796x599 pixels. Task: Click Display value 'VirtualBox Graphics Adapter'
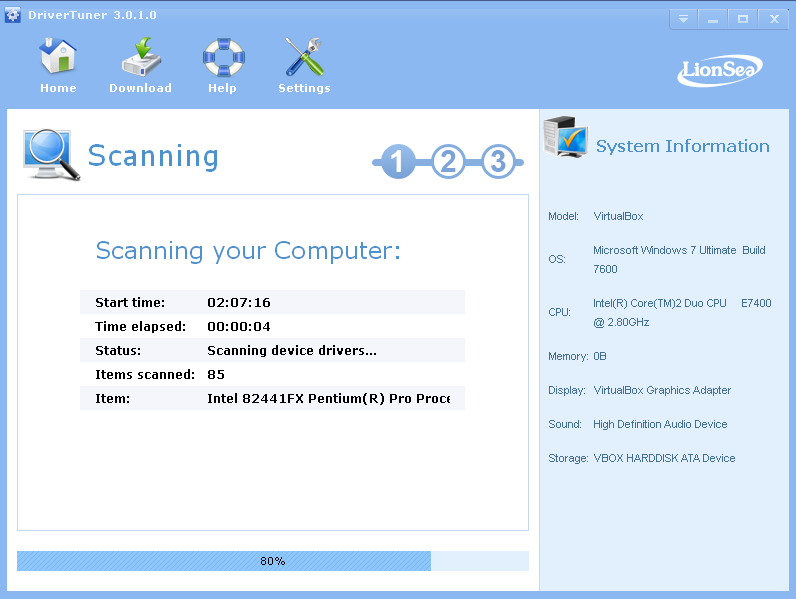(x=662, y=390)
